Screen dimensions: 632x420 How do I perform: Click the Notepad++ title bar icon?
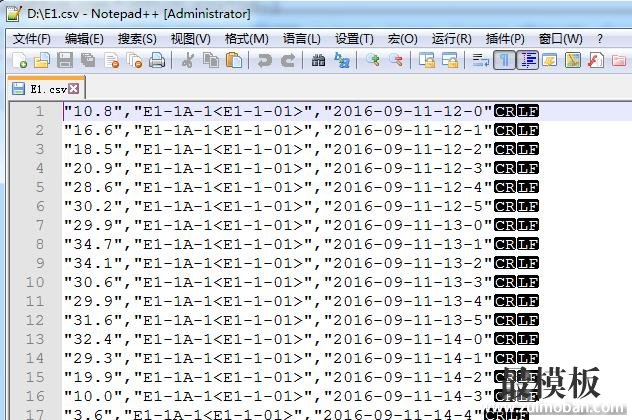pyautogui.click(x=14, y=13)
